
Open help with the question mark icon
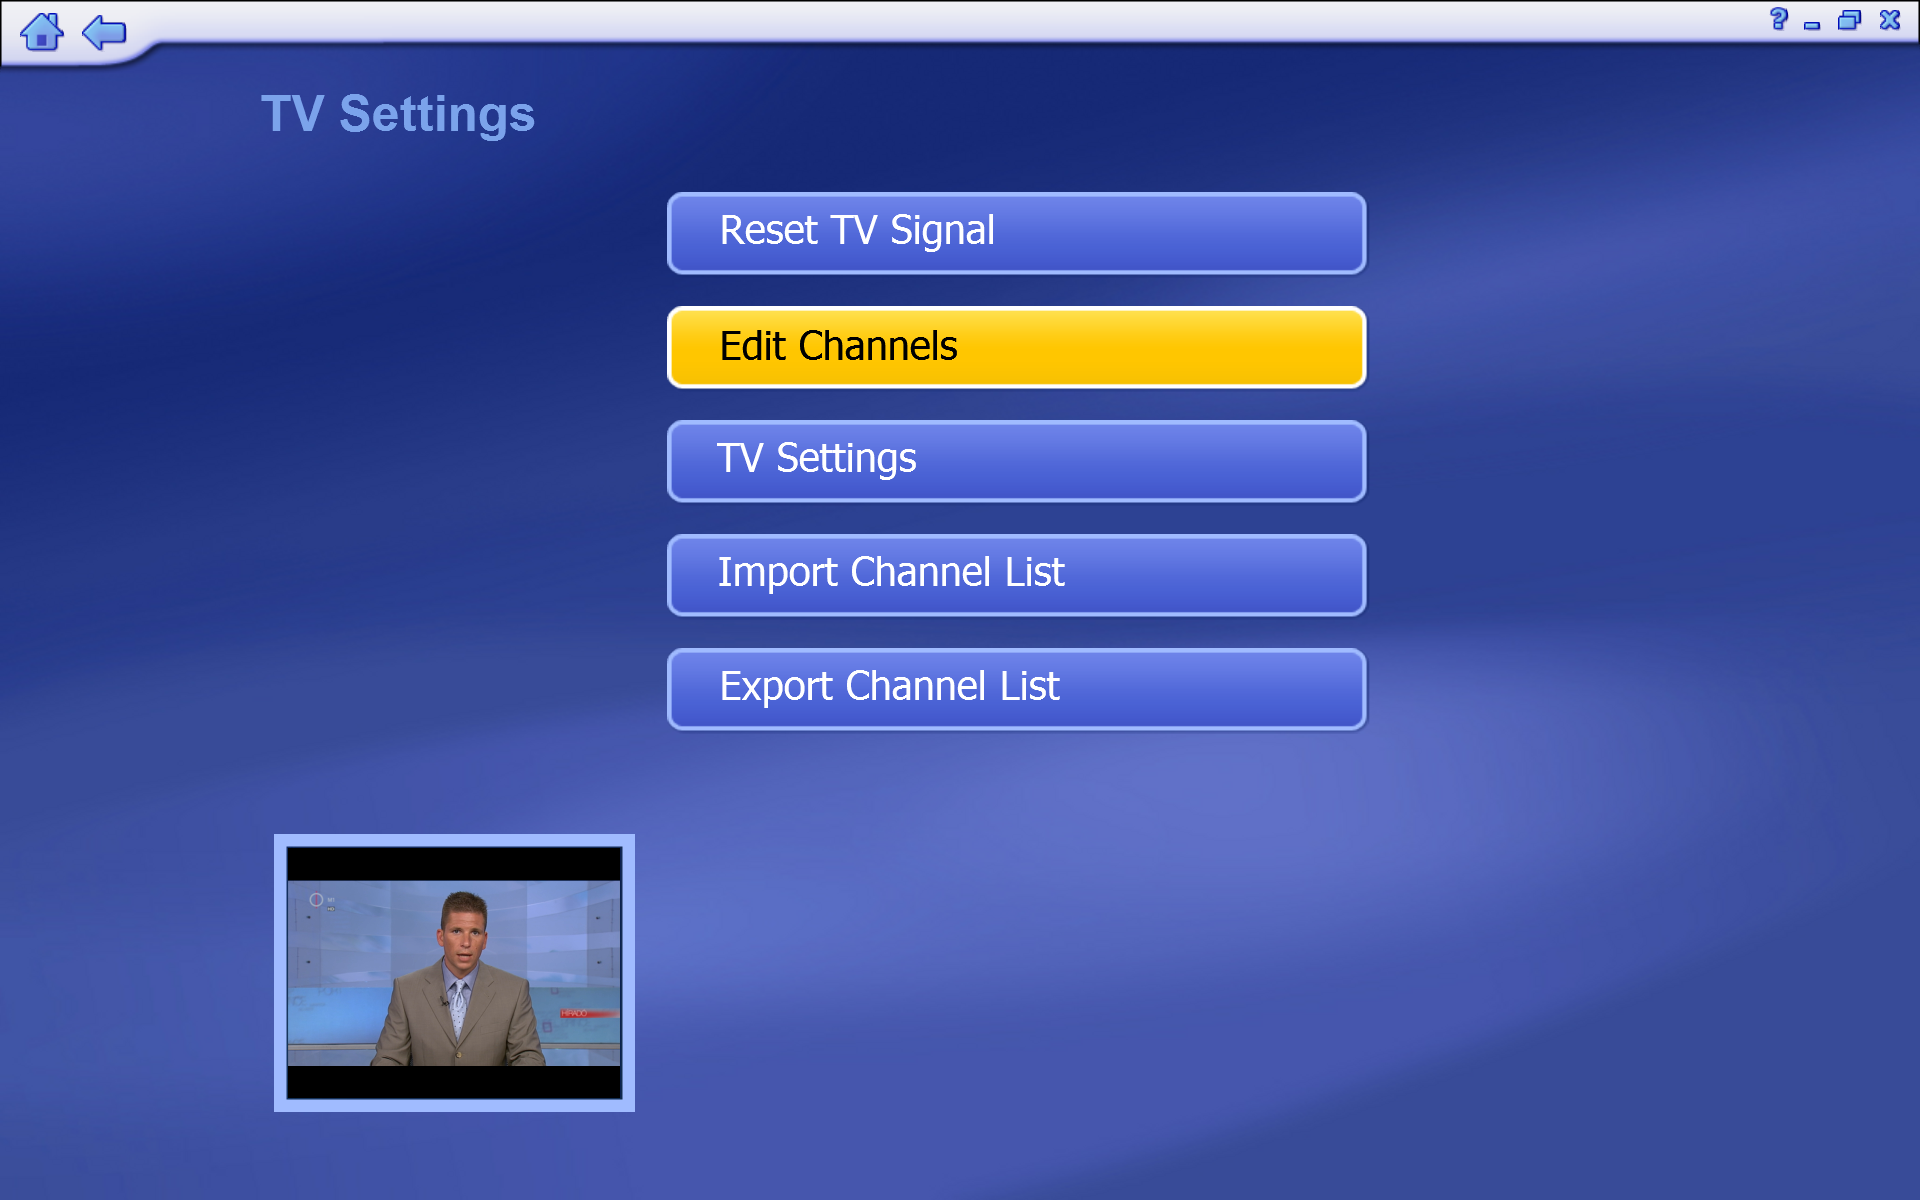click(x=1778, y=19)
